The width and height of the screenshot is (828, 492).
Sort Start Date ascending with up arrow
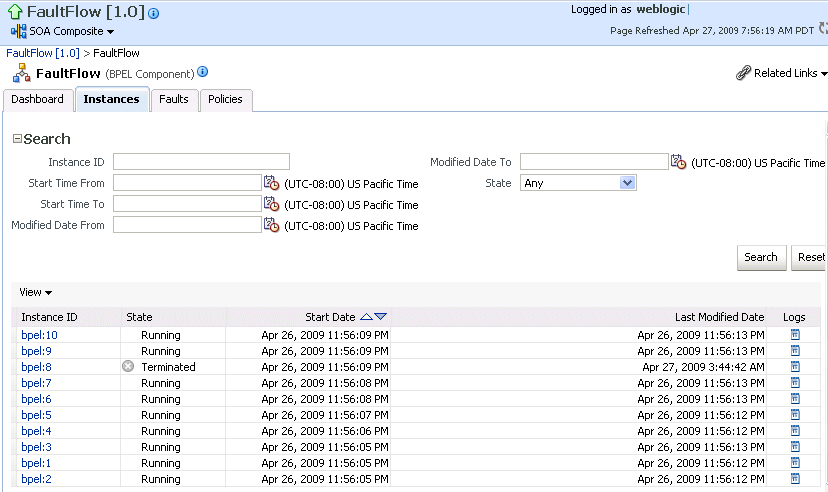pos(366,317)
